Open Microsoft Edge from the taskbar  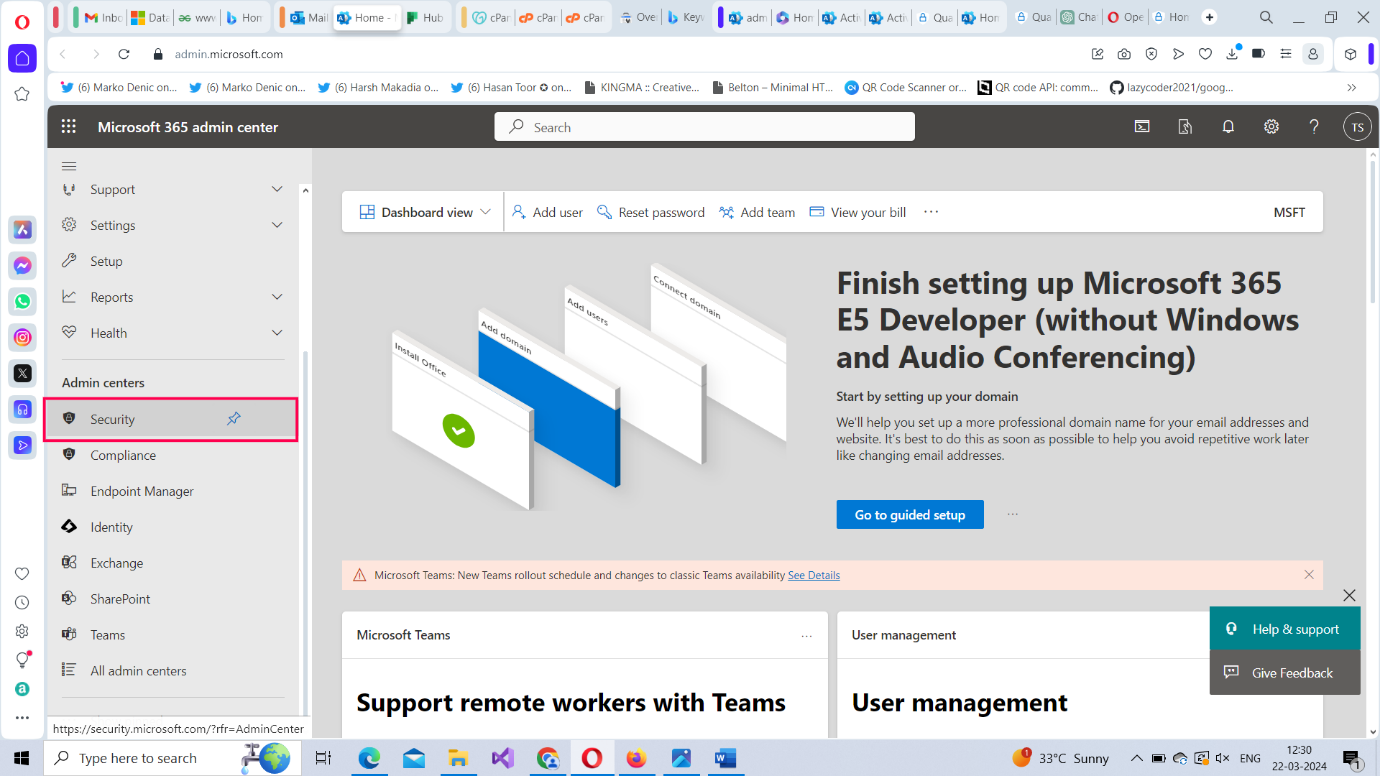pyautogui.click(x=369, y=758)
